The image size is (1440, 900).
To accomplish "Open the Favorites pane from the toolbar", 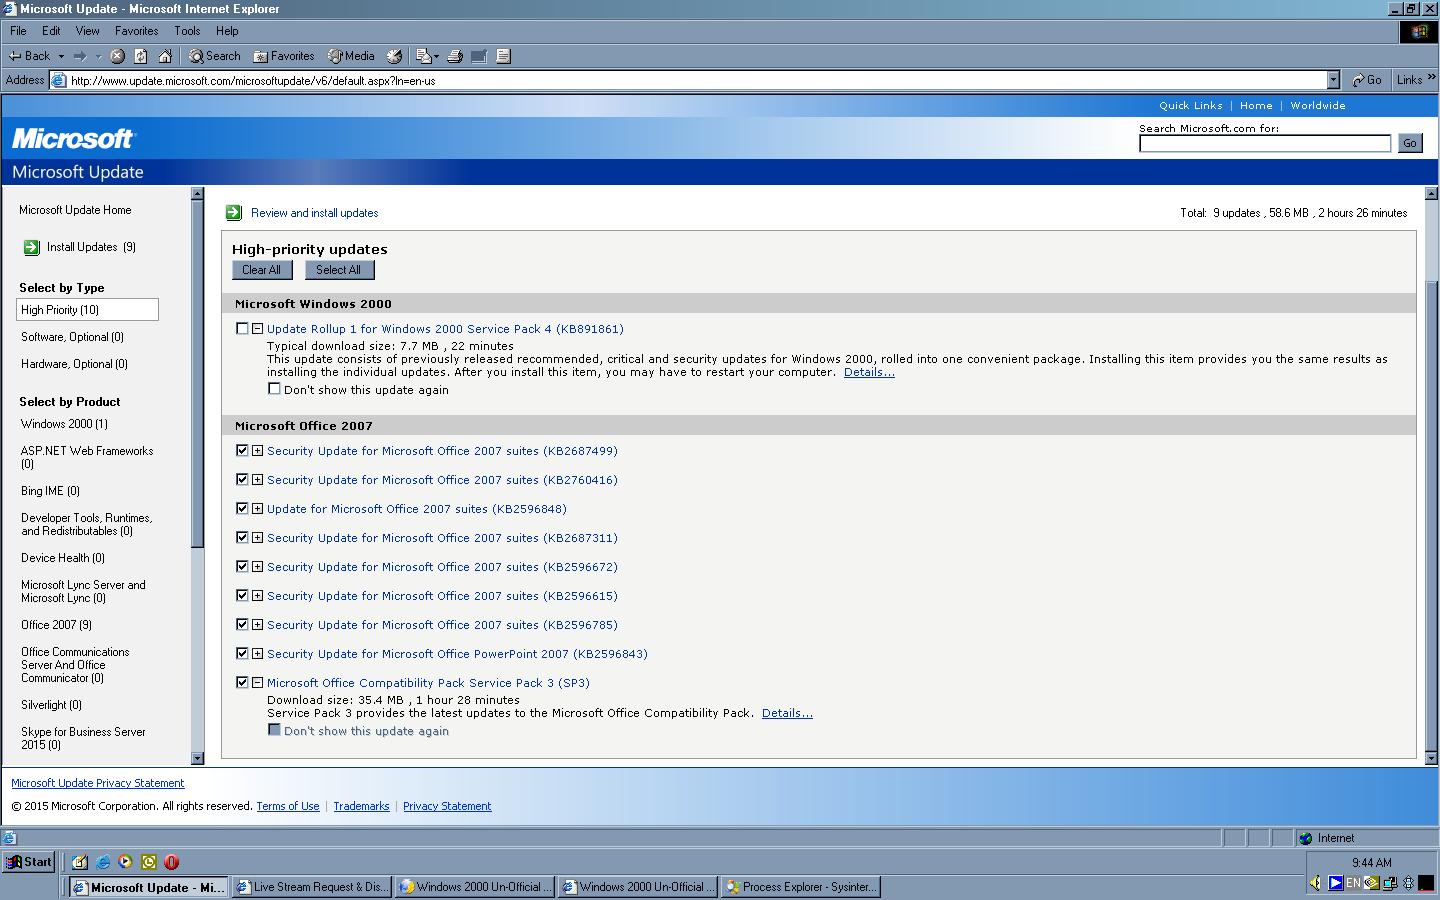I will 283,56.
